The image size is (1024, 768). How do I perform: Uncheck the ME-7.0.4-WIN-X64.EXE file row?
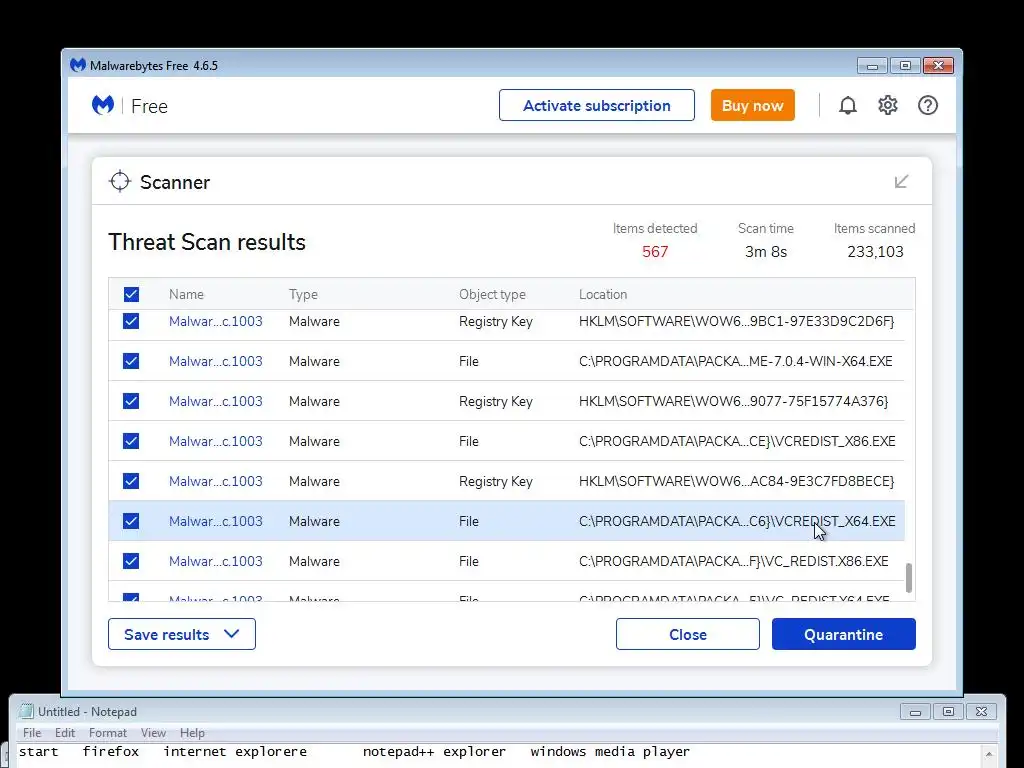[131, 361]
